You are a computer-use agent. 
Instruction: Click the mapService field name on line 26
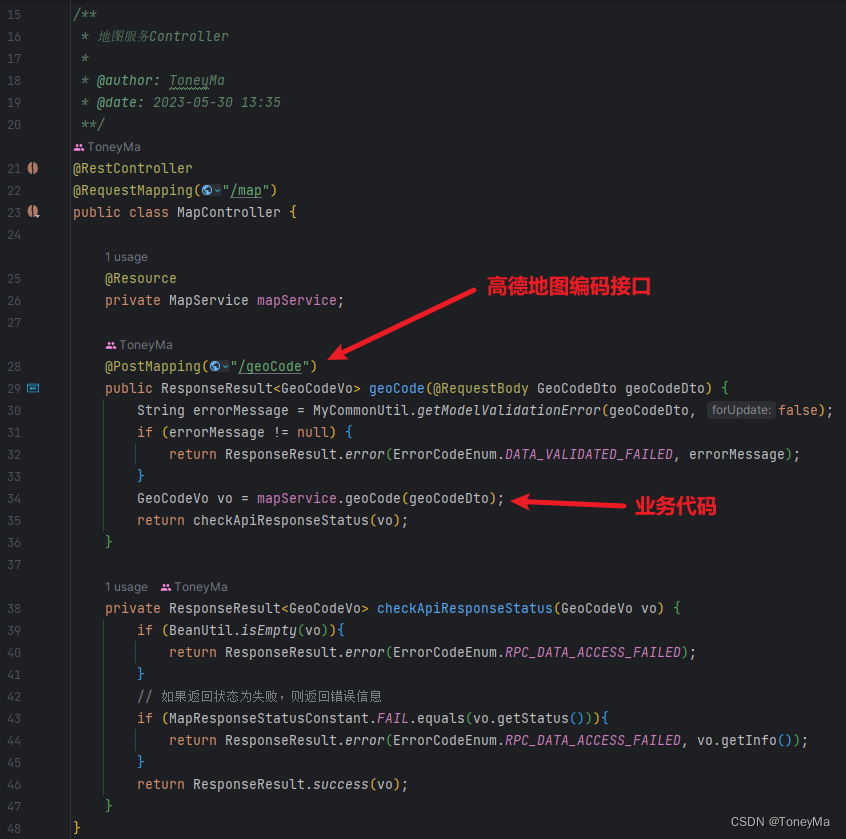click(x=297, y=301)
